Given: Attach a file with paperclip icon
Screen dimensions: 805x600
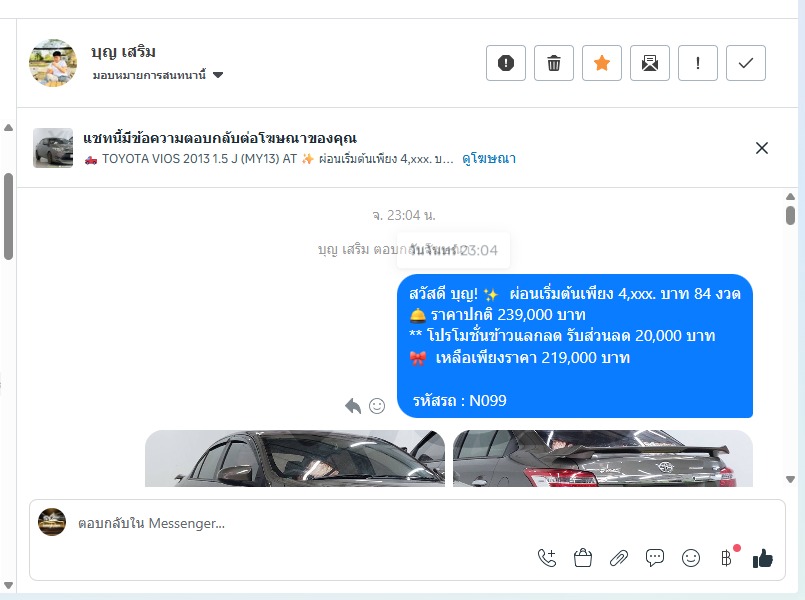Looking at the screenshot, I should click(619, 558).
